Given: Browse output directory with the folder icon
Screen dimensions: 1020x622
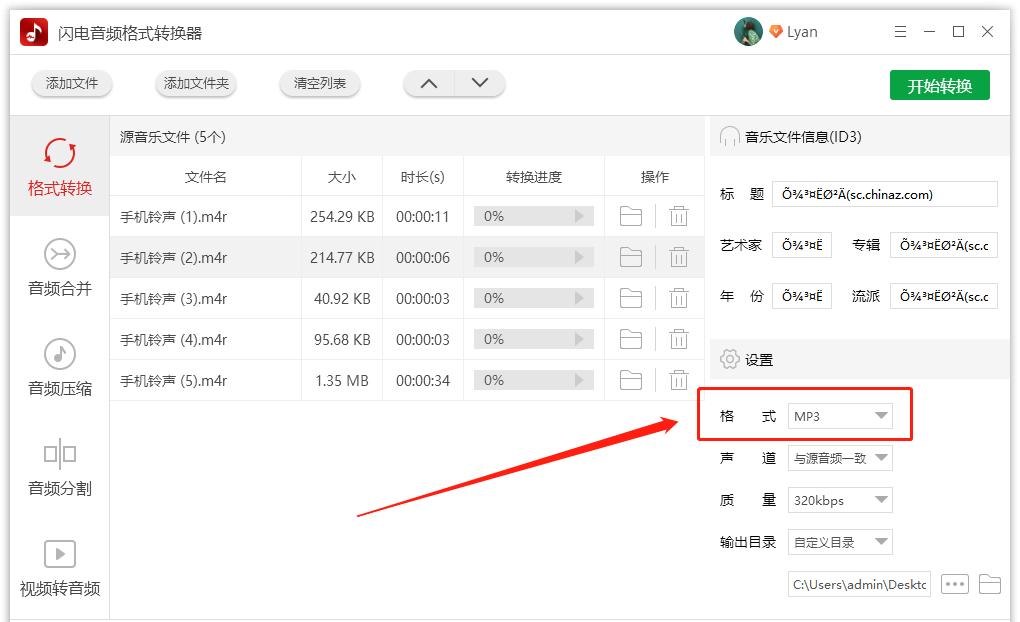Looking at the screenshot, I should click(x=990, y=583).
